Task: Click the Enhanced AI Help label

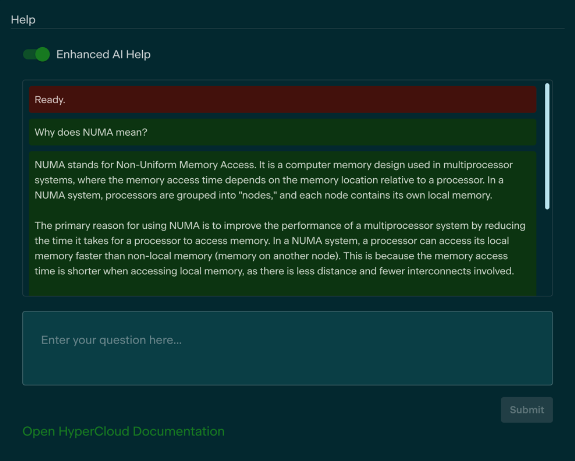Action: [103, 54]
